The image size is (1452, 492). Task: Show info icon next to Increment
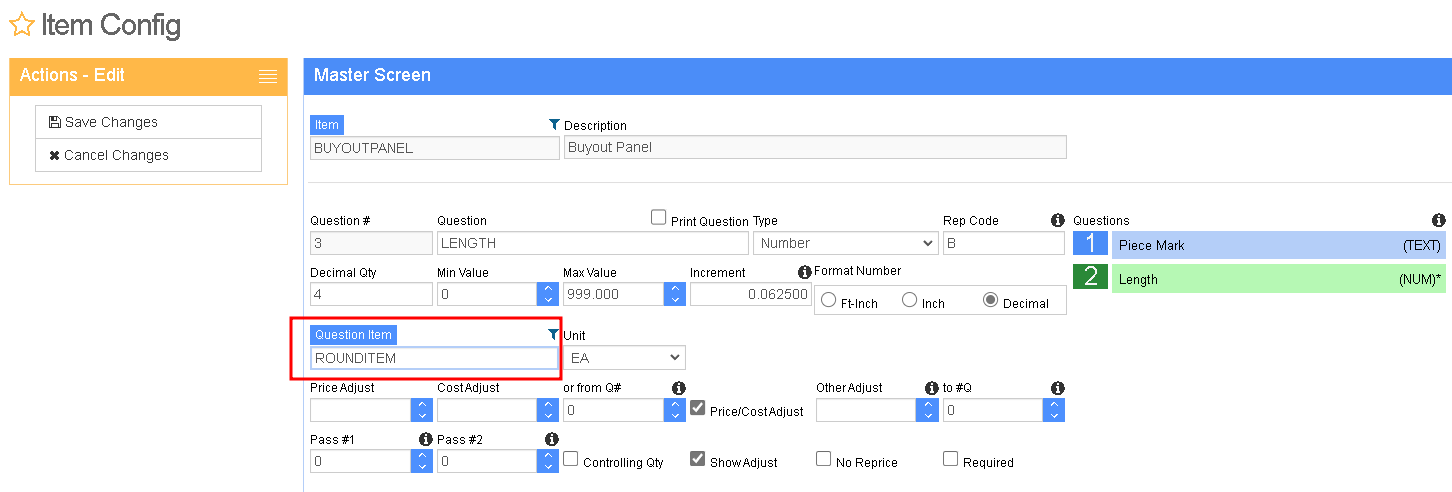[x=805, y=272]
